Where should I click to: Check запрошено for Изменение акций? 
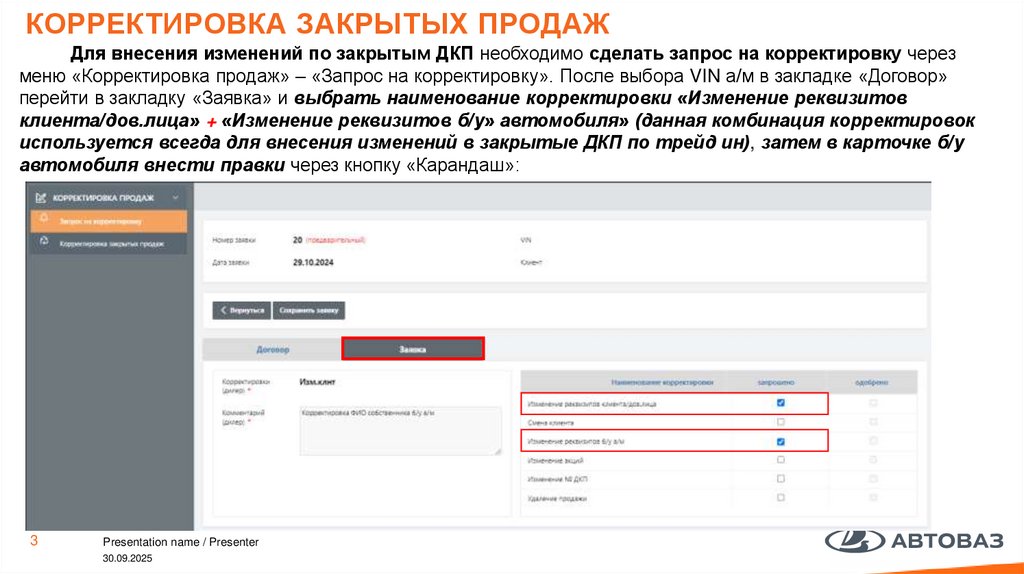tap(780, 460)
